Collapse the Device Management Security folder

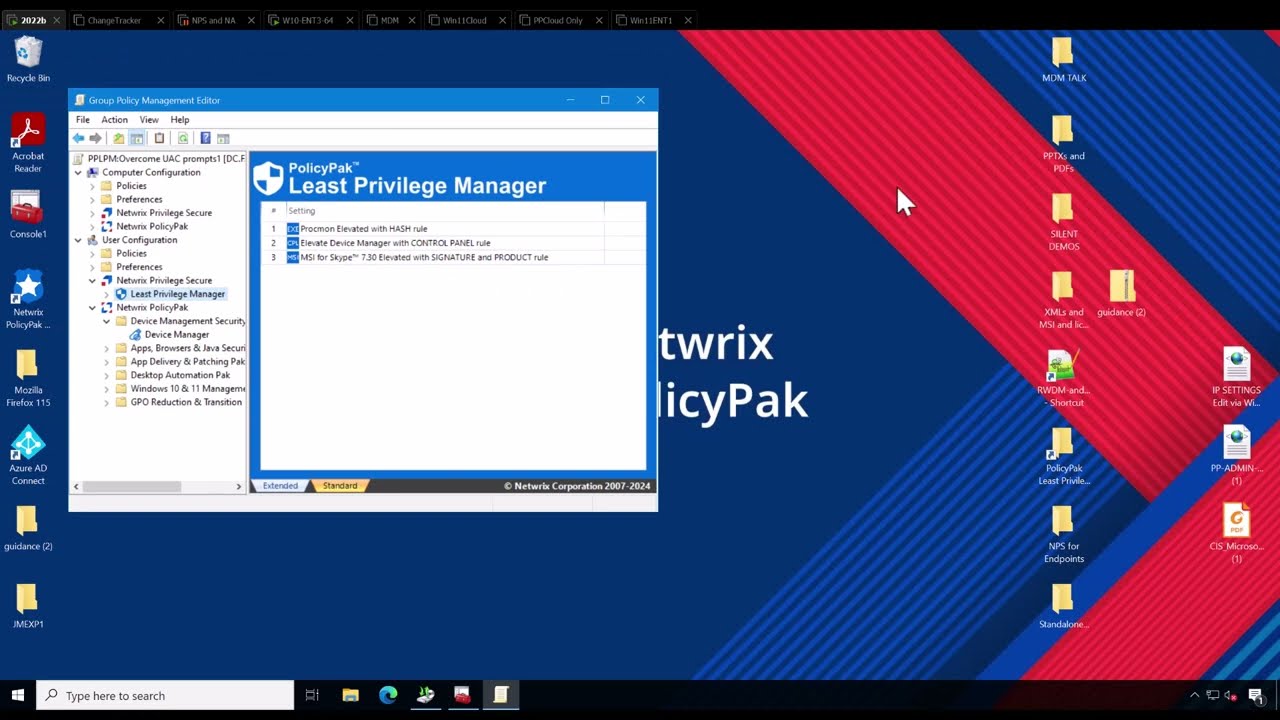pyautogui.click(x=107, y=321)
